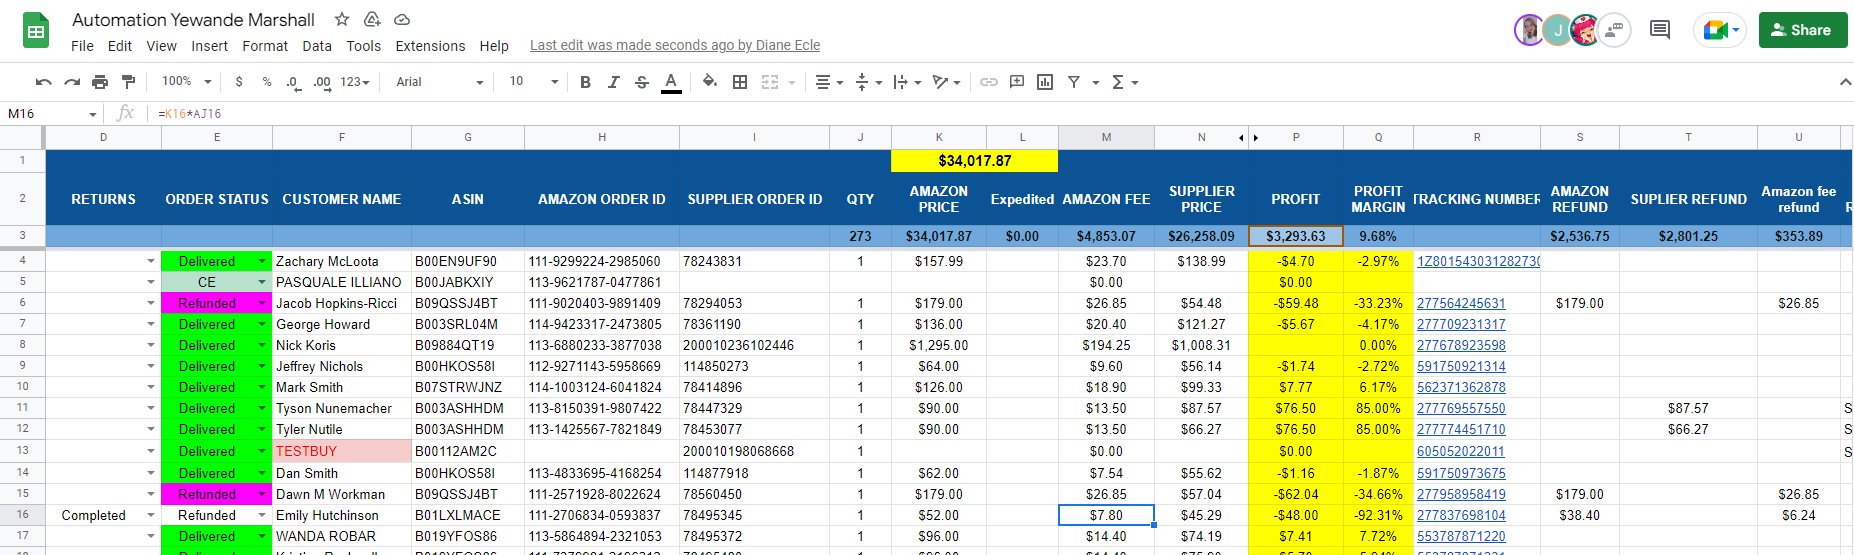Click the name box showing M16
Image resolution: width=1854 pixels, height=555 pixels.
[52, 114]
